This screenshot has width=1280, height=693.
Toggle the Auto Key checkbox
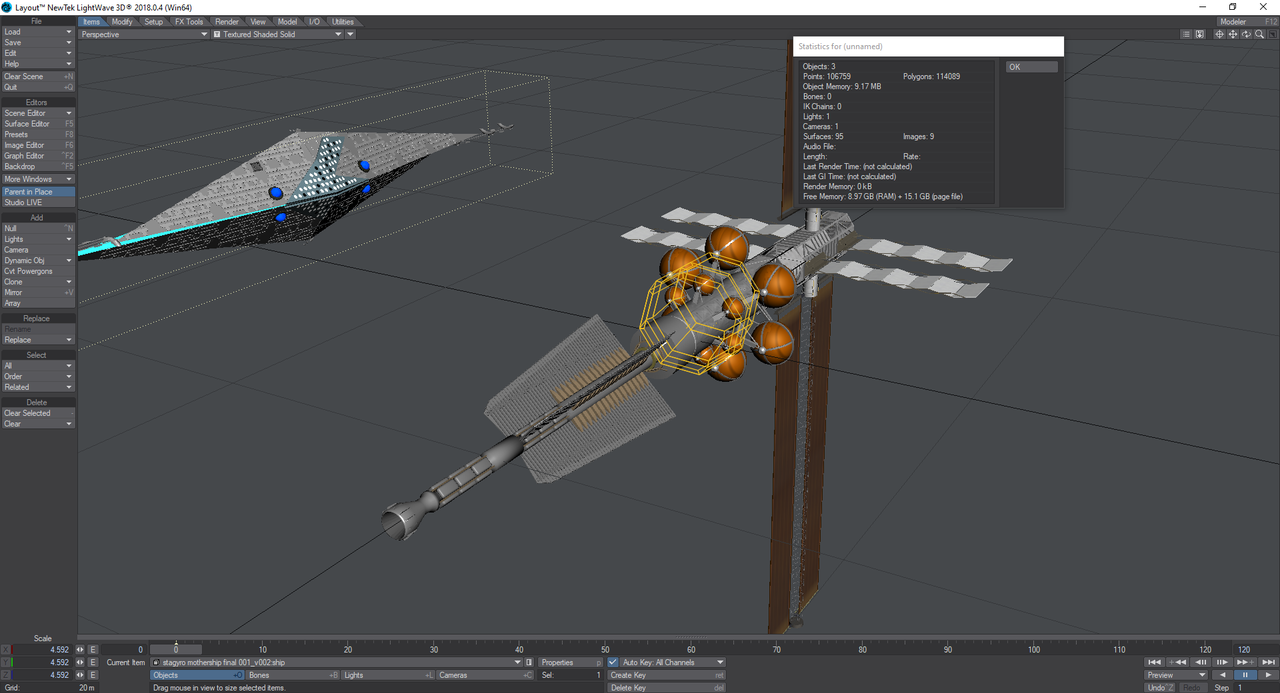pyautogui.click(x=613, y=662)
